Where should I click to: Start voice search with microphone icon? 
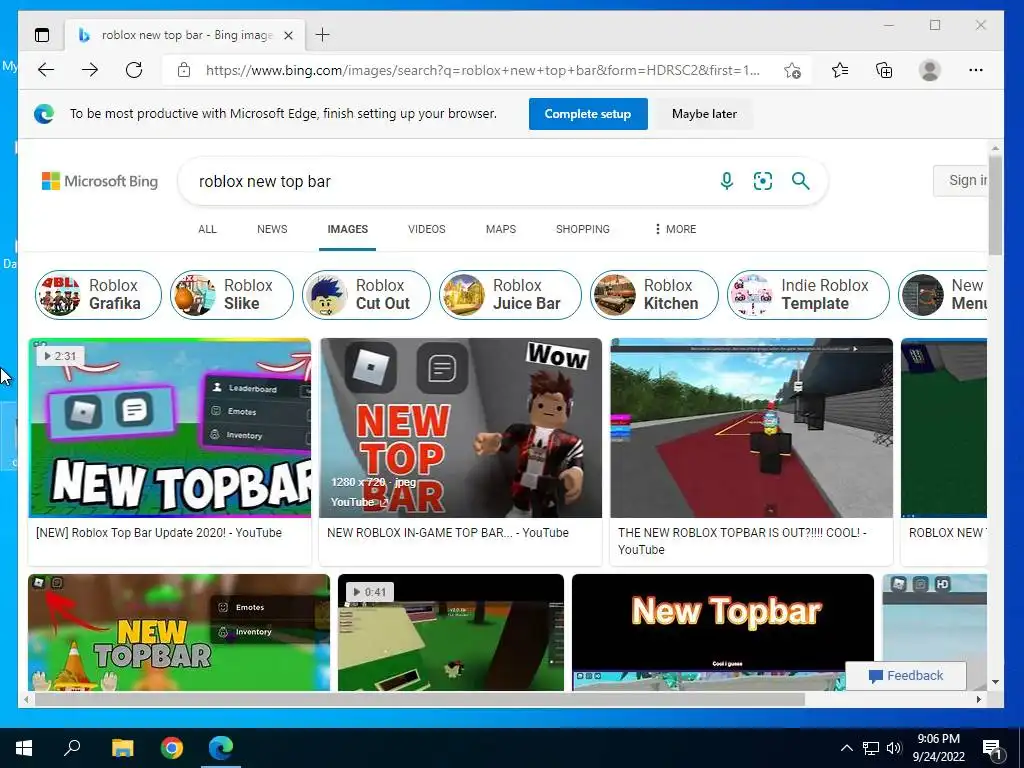click(x=726, y=181)
